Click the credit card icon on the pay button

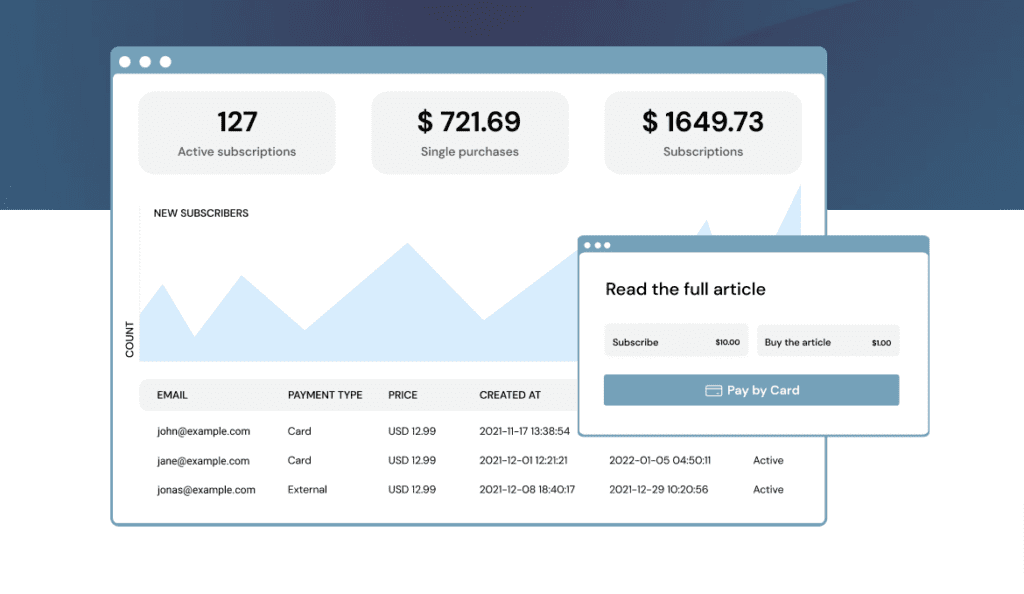coord(713,391)
